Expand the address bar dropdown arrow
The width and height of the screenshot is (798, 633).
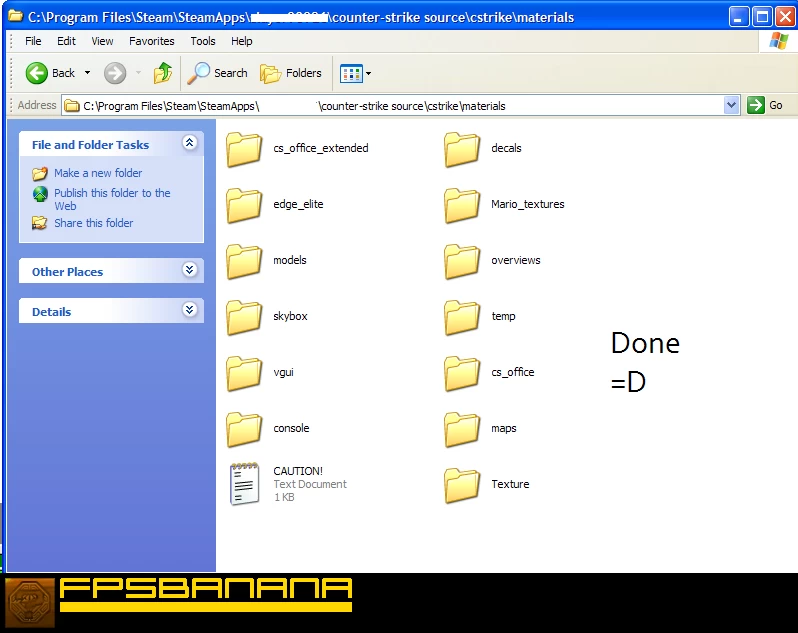tap(731, 105)
